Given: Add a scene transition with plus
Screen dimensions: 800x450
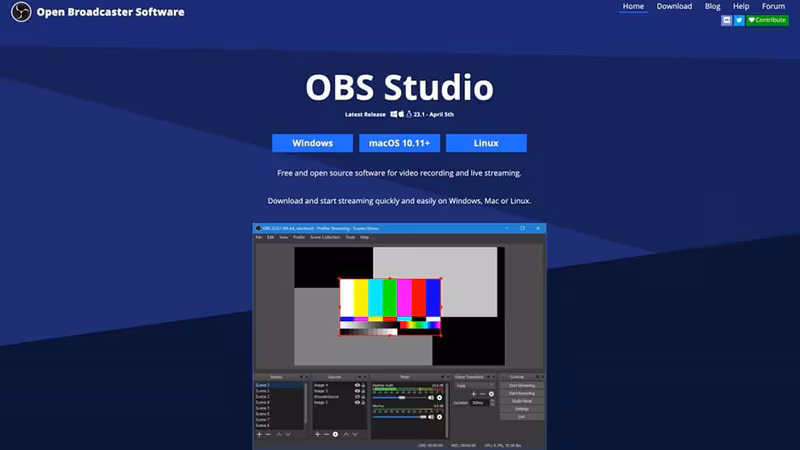Looking at the screenshot, I should point(473,394).
